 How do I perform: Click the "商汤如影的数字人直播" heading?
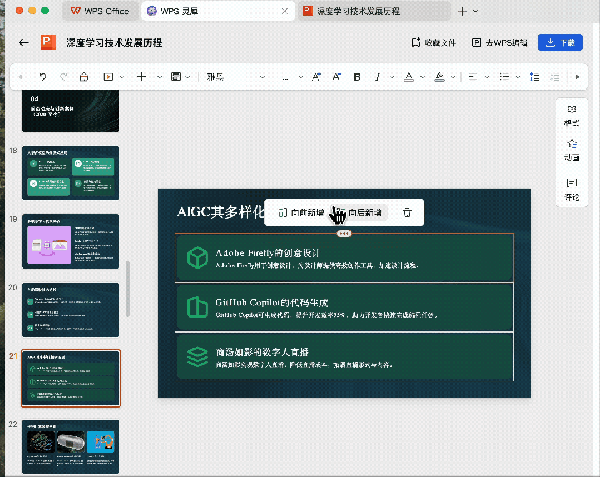point(262,352)
